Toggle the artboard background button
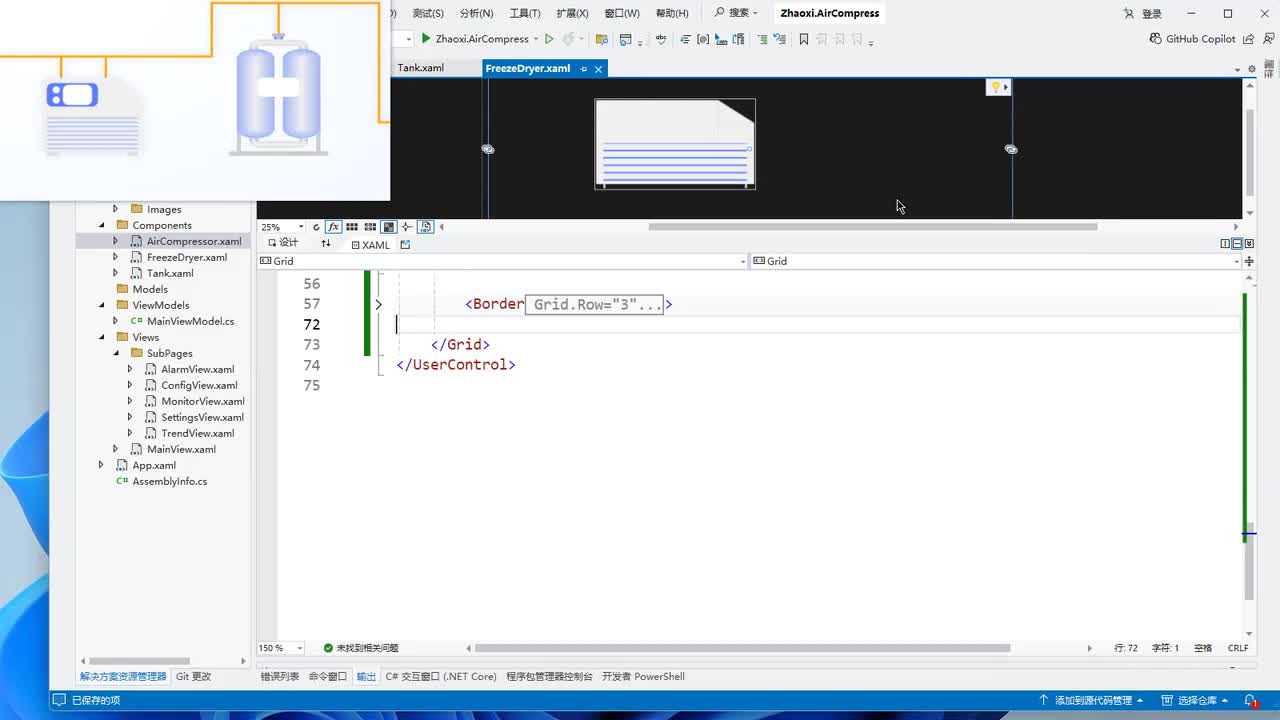Screen dimensions: 1280x720 point(389,227)
